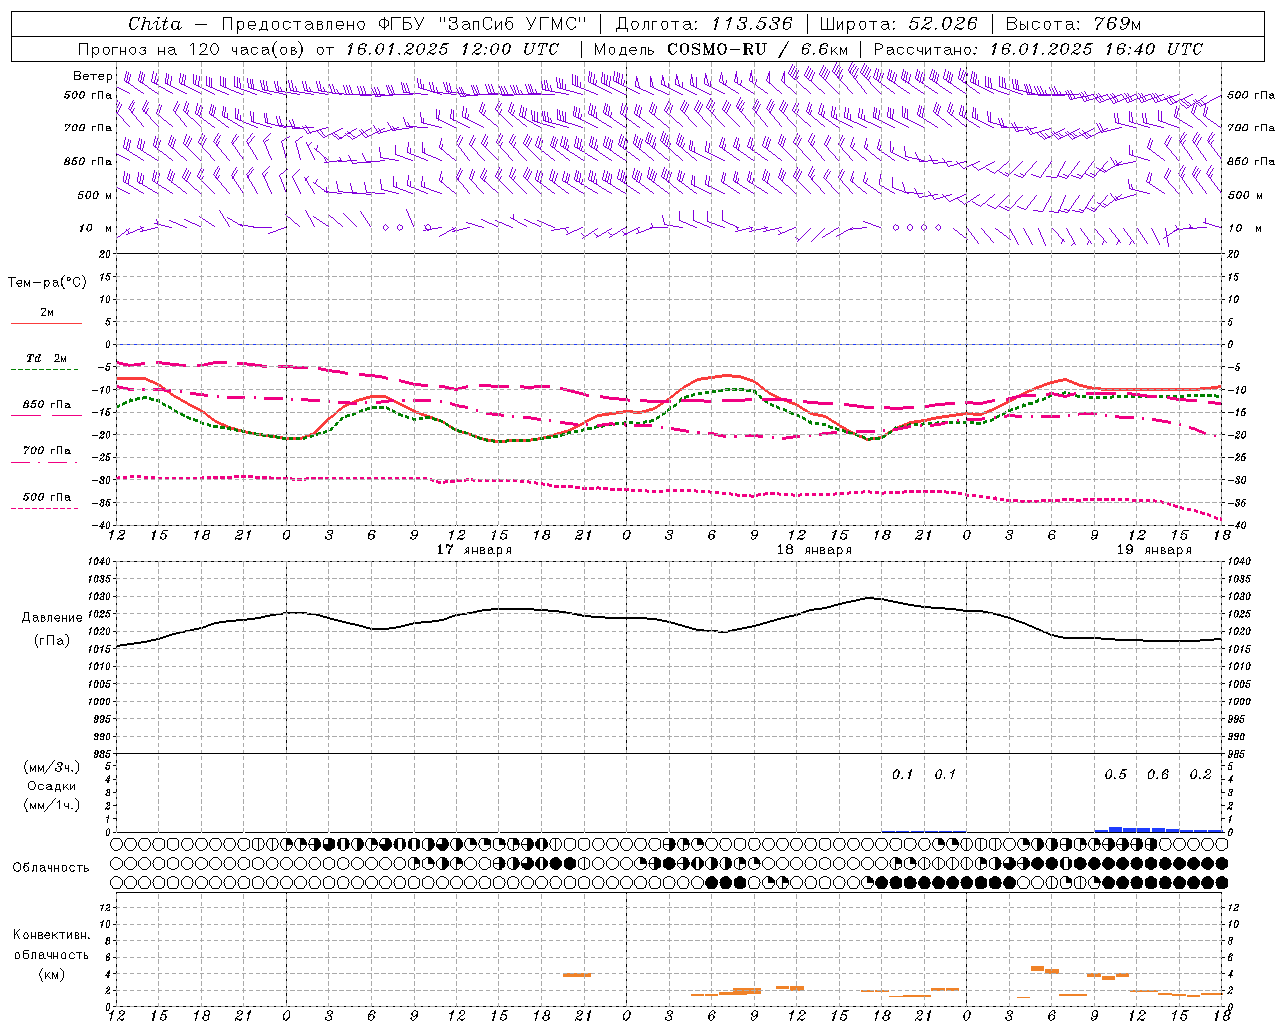Click the "Модель COSMO-RU / 6.6км" text

[721, 49]
